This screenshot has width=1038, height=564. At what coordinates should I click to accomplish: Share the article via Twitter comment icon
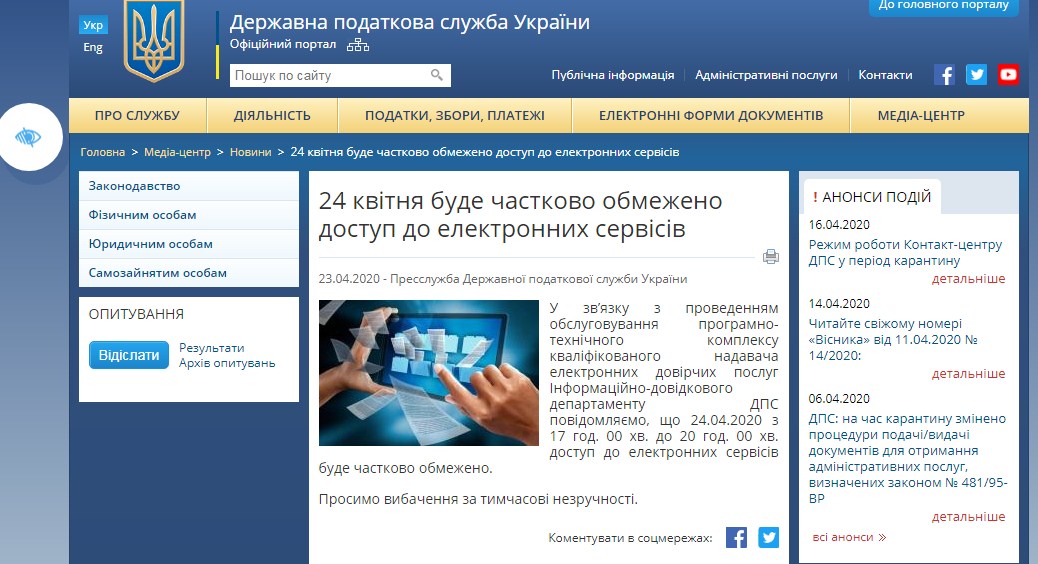[768, 537]
